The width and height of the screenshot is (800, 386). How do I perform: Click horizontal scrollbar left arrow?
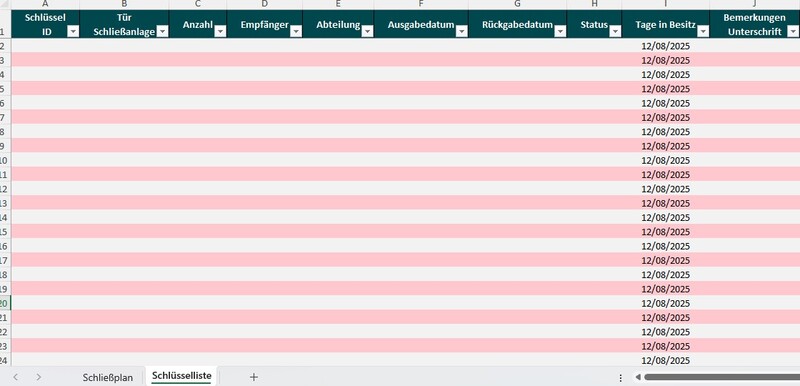pyautogui.click(x=638, y=377)
